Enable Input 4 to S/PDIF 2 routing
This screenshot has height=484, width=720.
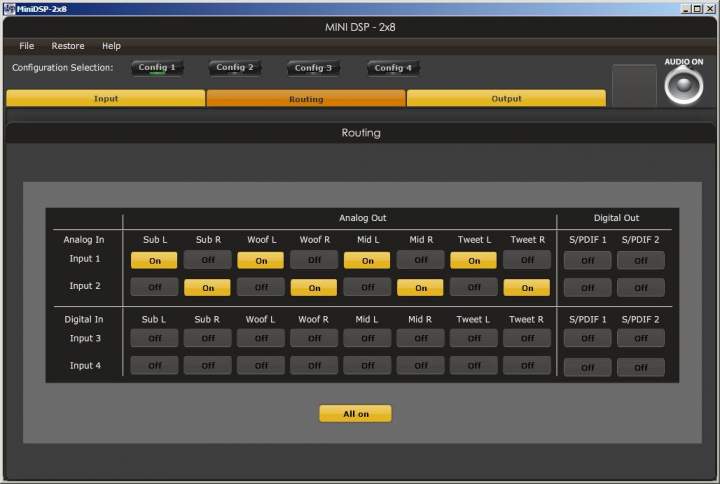641,367
